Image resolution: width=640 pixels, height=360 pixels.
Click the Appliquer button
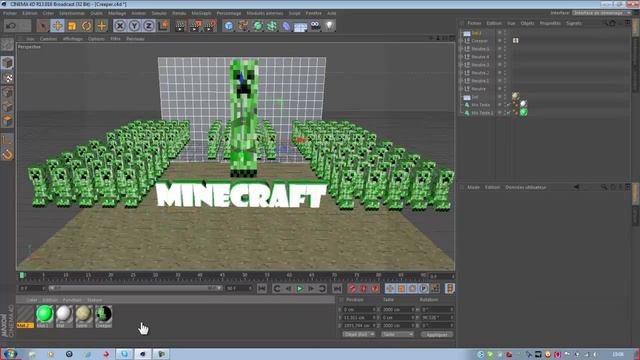(x=437, y=334)
